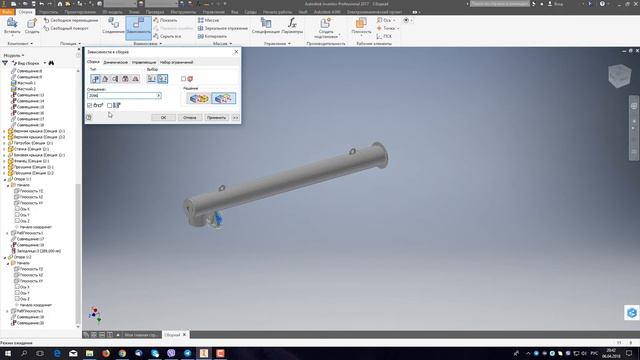The image size is (640, 360).
Task: Toggle the show preview checkbox
Action: coord(89,105)
